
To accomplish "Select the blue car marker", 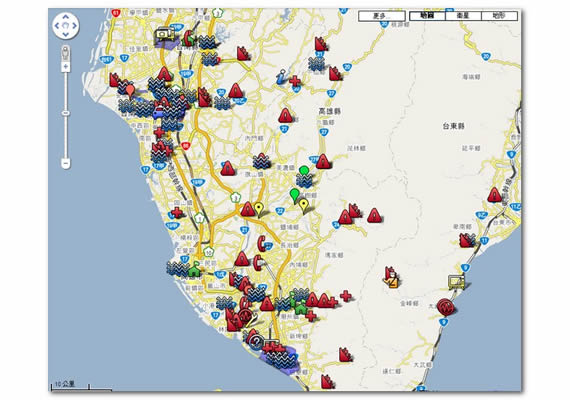I will pyautogui.click(x=159, y=112).
